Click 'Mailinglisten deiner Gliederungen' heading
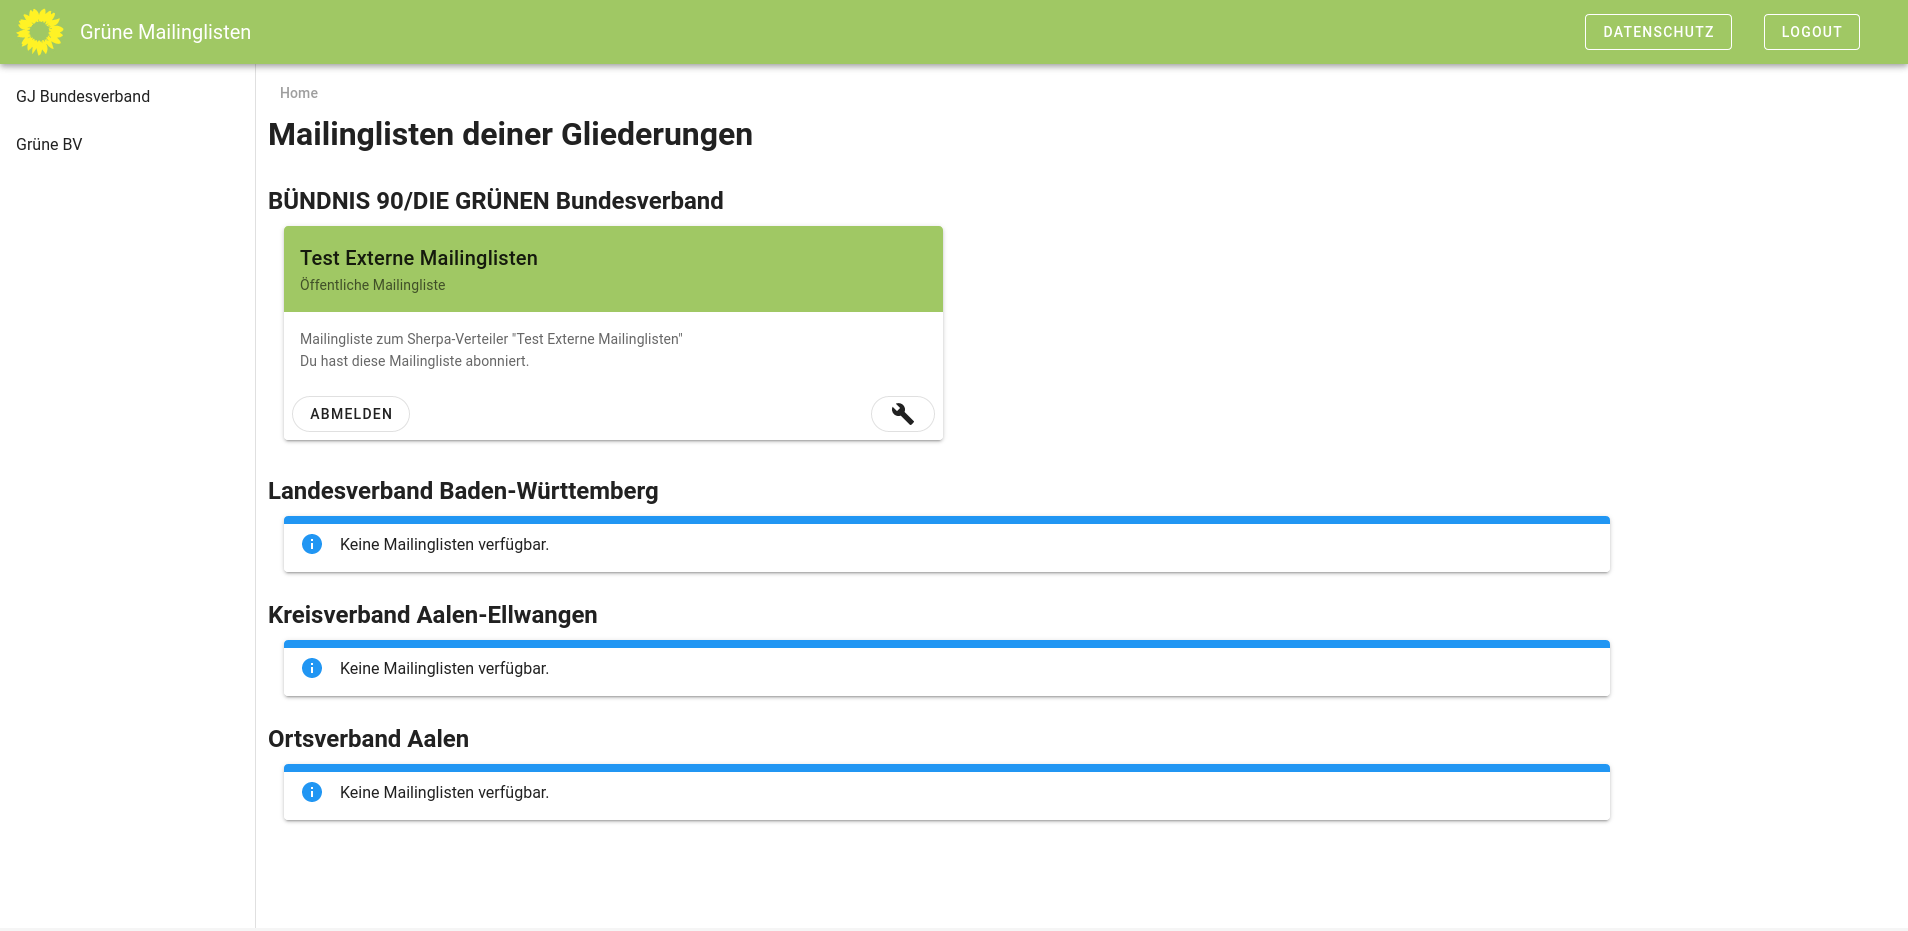 tap(510, 134)
